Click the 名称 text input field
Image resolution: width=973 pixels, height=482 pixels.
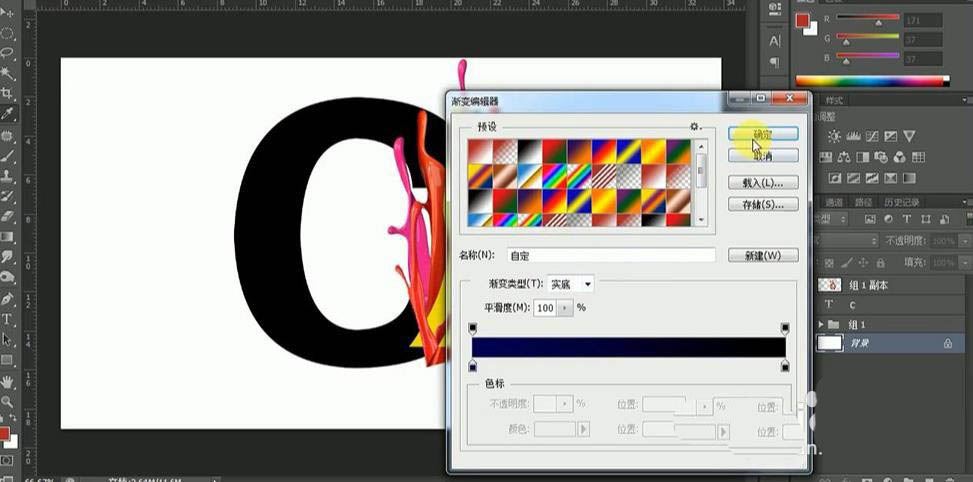coord(610,255)
